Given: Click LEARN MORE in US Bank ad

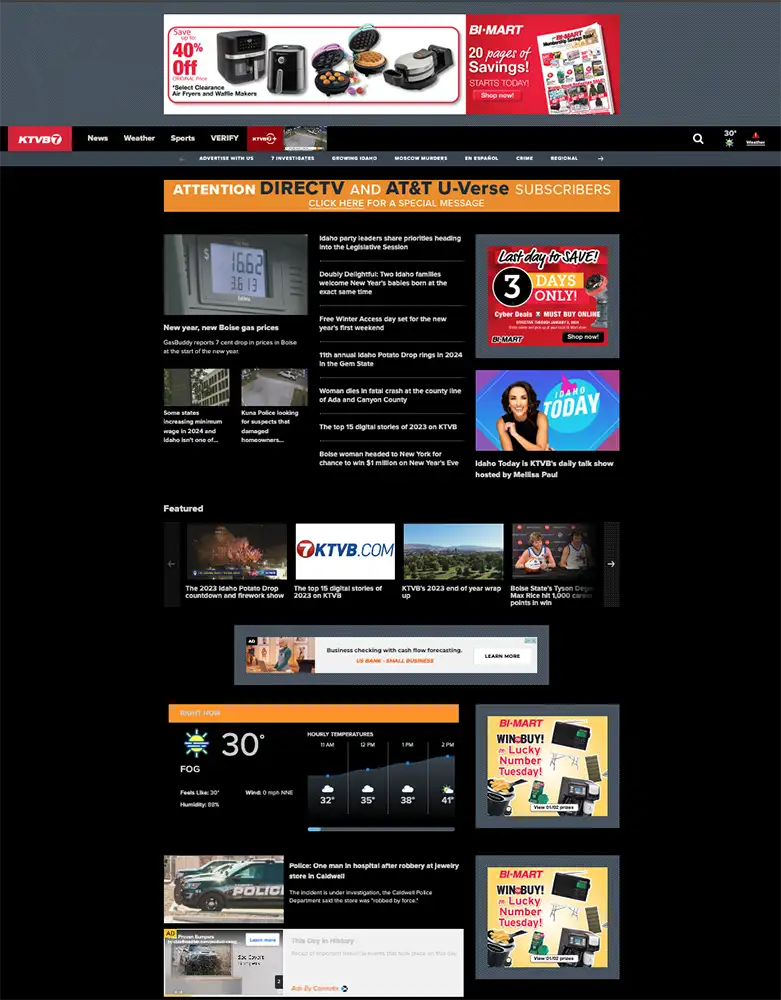Looking at the screenshot, I should pos(502,656).
